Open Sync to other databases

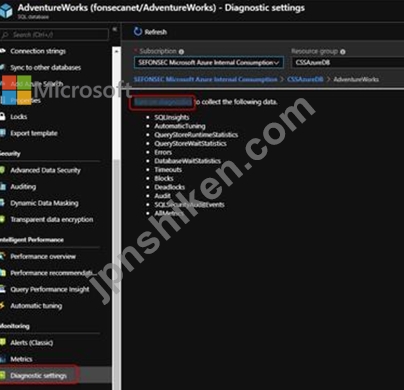46,67
